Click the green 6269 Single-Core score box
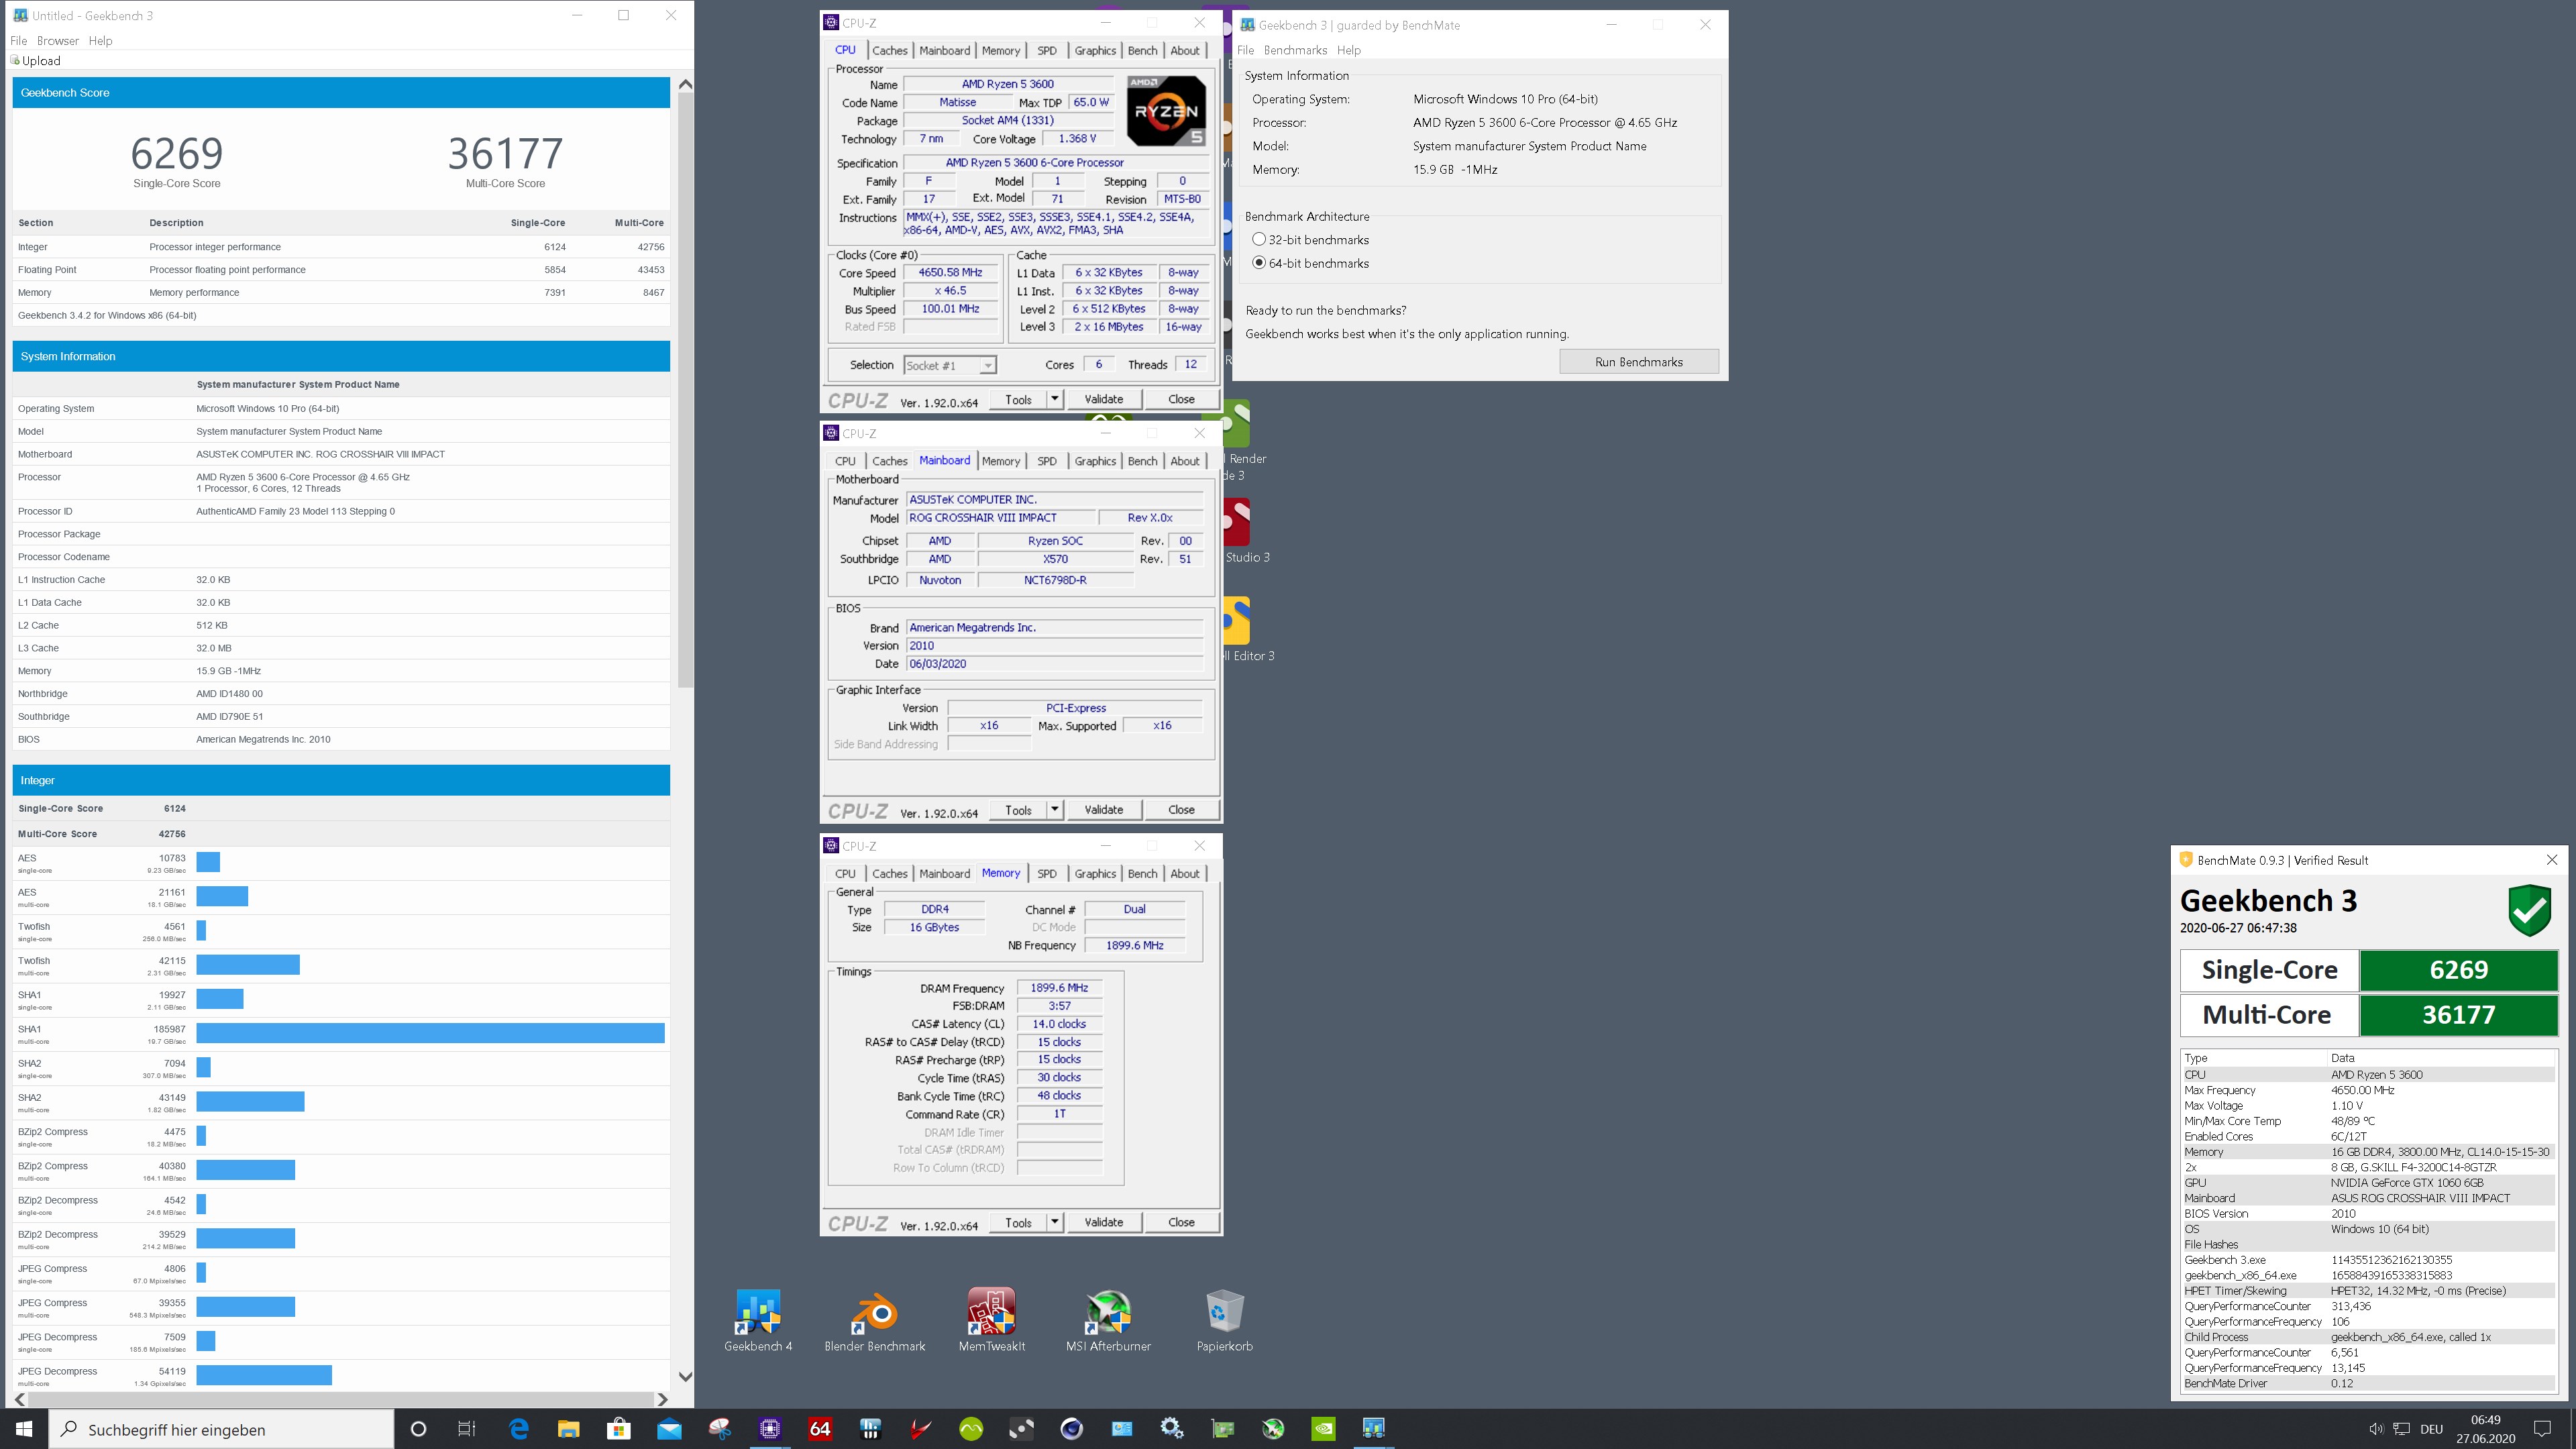Image resolution: width=2576 pixels, height=1449 pixels. 2458,969
